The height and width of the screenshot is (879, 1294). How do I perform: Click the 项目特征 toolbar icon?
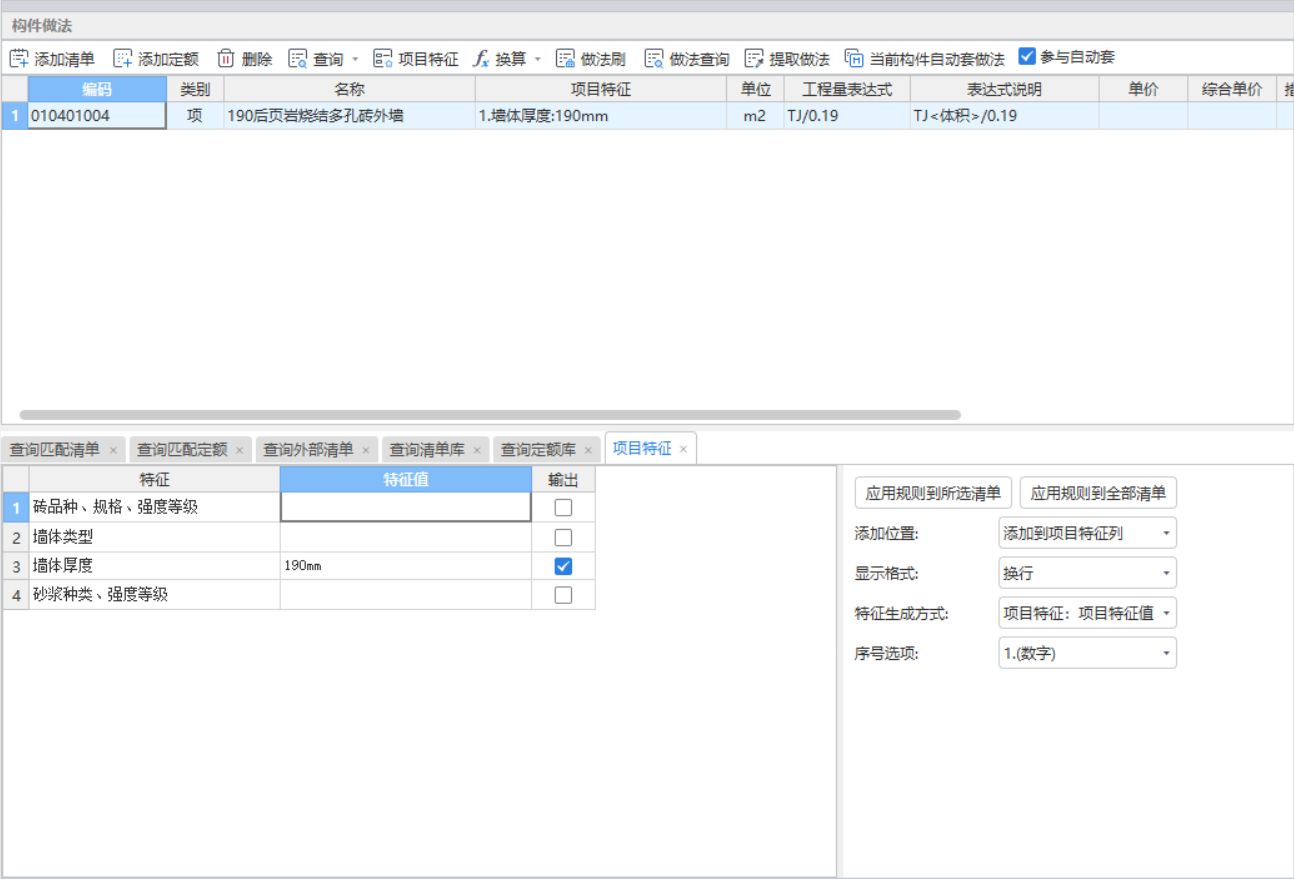[383, 59]
